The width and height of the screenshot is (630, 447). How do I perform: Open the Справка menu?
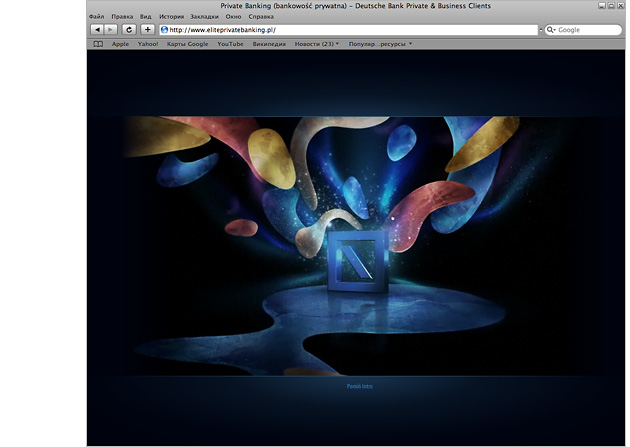click(260, 17)
